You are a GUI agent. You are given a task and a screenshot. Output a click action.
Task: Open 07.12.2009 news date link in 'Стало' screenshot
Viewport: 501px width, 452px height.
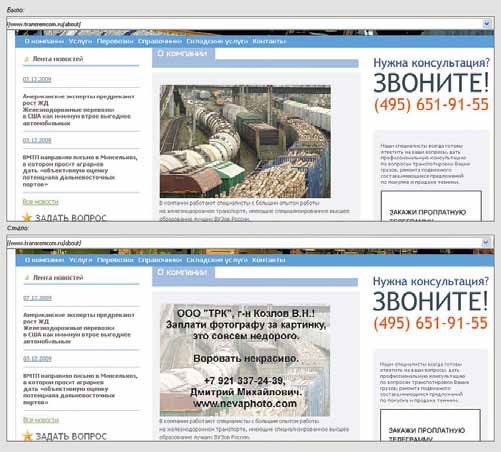tap(37, 298)
